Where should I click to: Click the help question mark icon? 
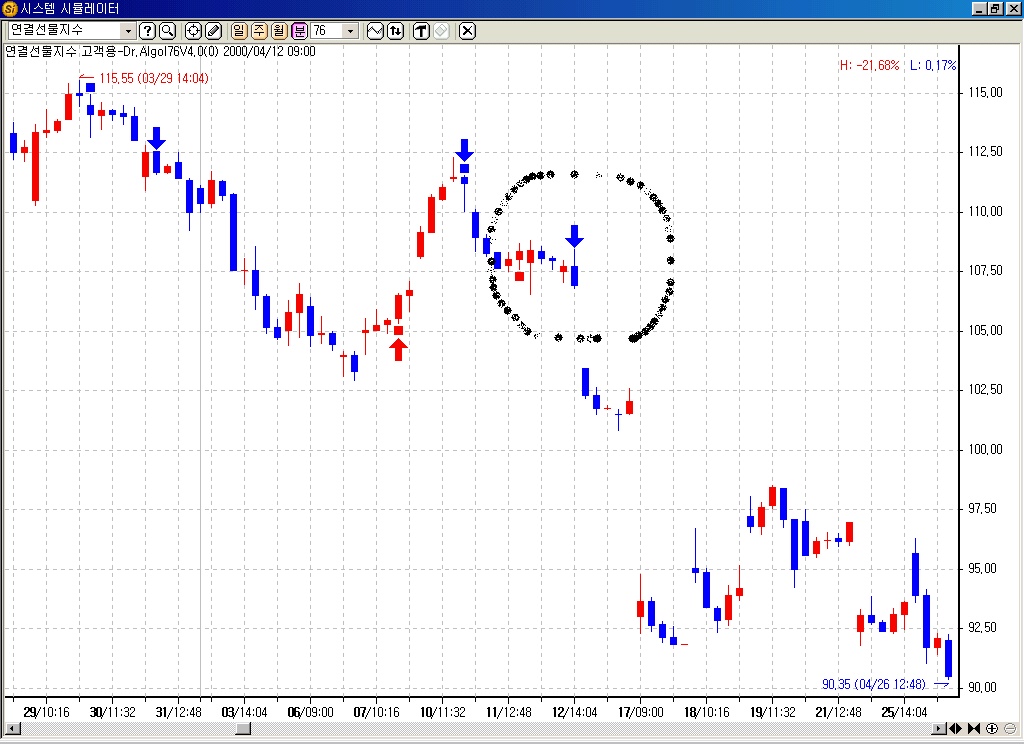(147, 31)
